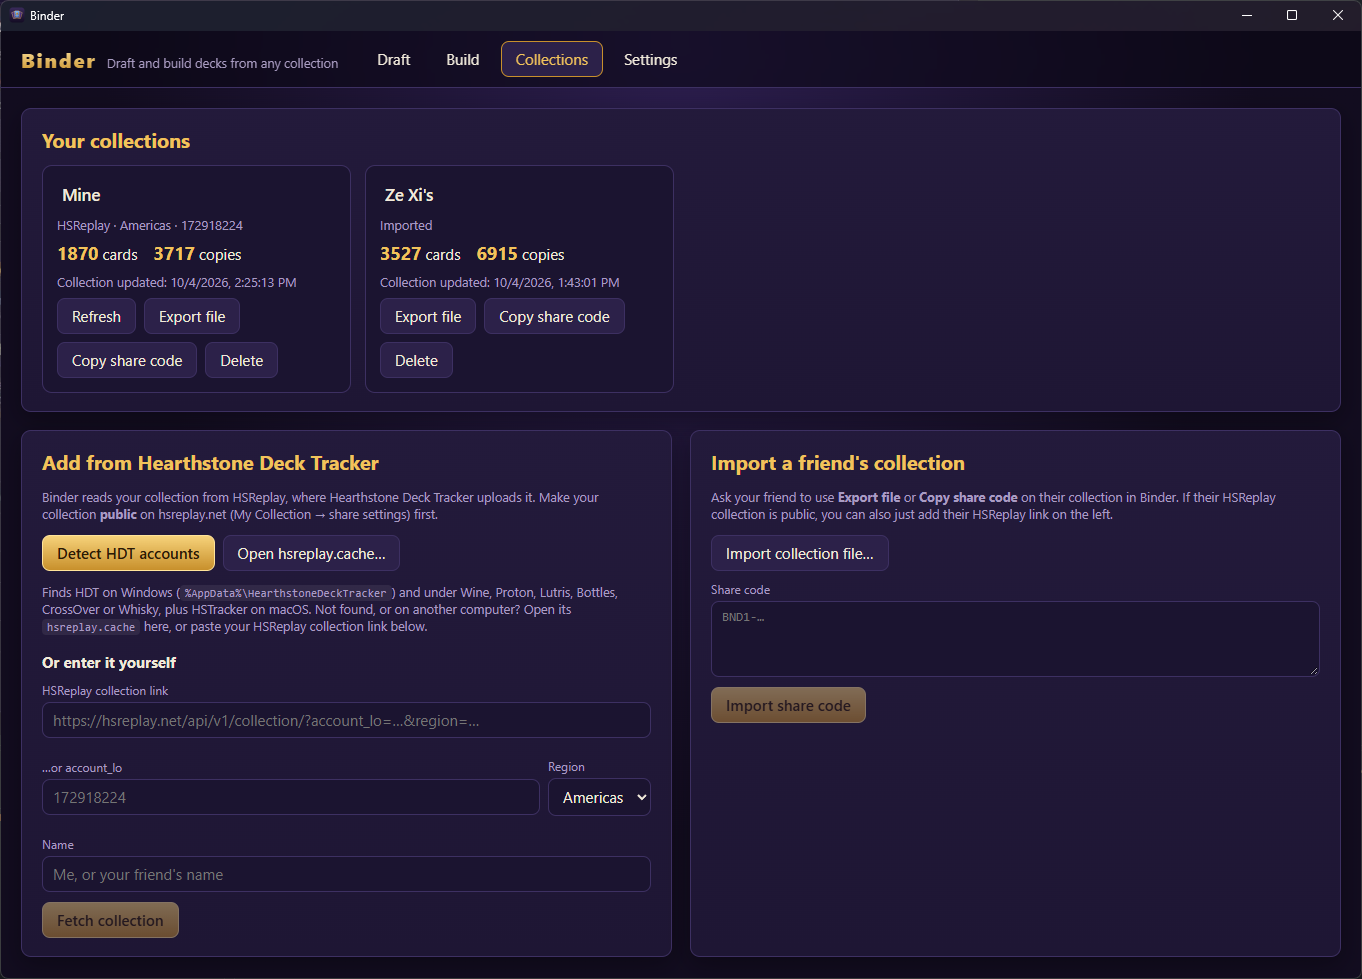Click the account_lo input field
1362x979 pixels.
pyautogui.click(x=291, y=797)
